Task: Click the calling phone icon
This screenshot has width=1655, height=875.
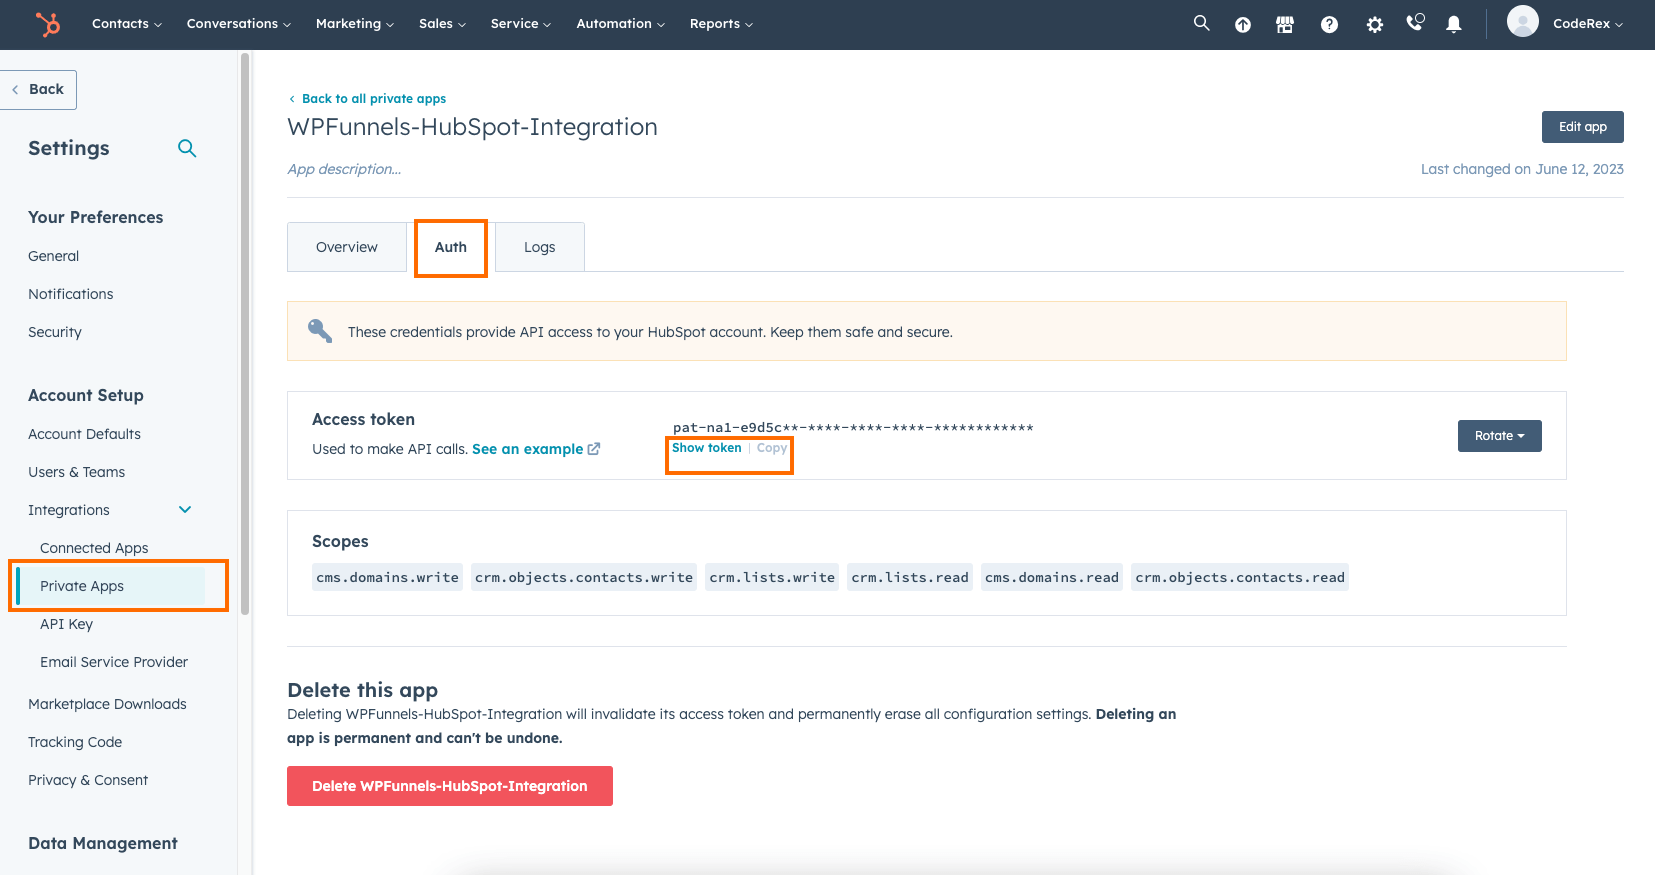Action: point(1415,22)
